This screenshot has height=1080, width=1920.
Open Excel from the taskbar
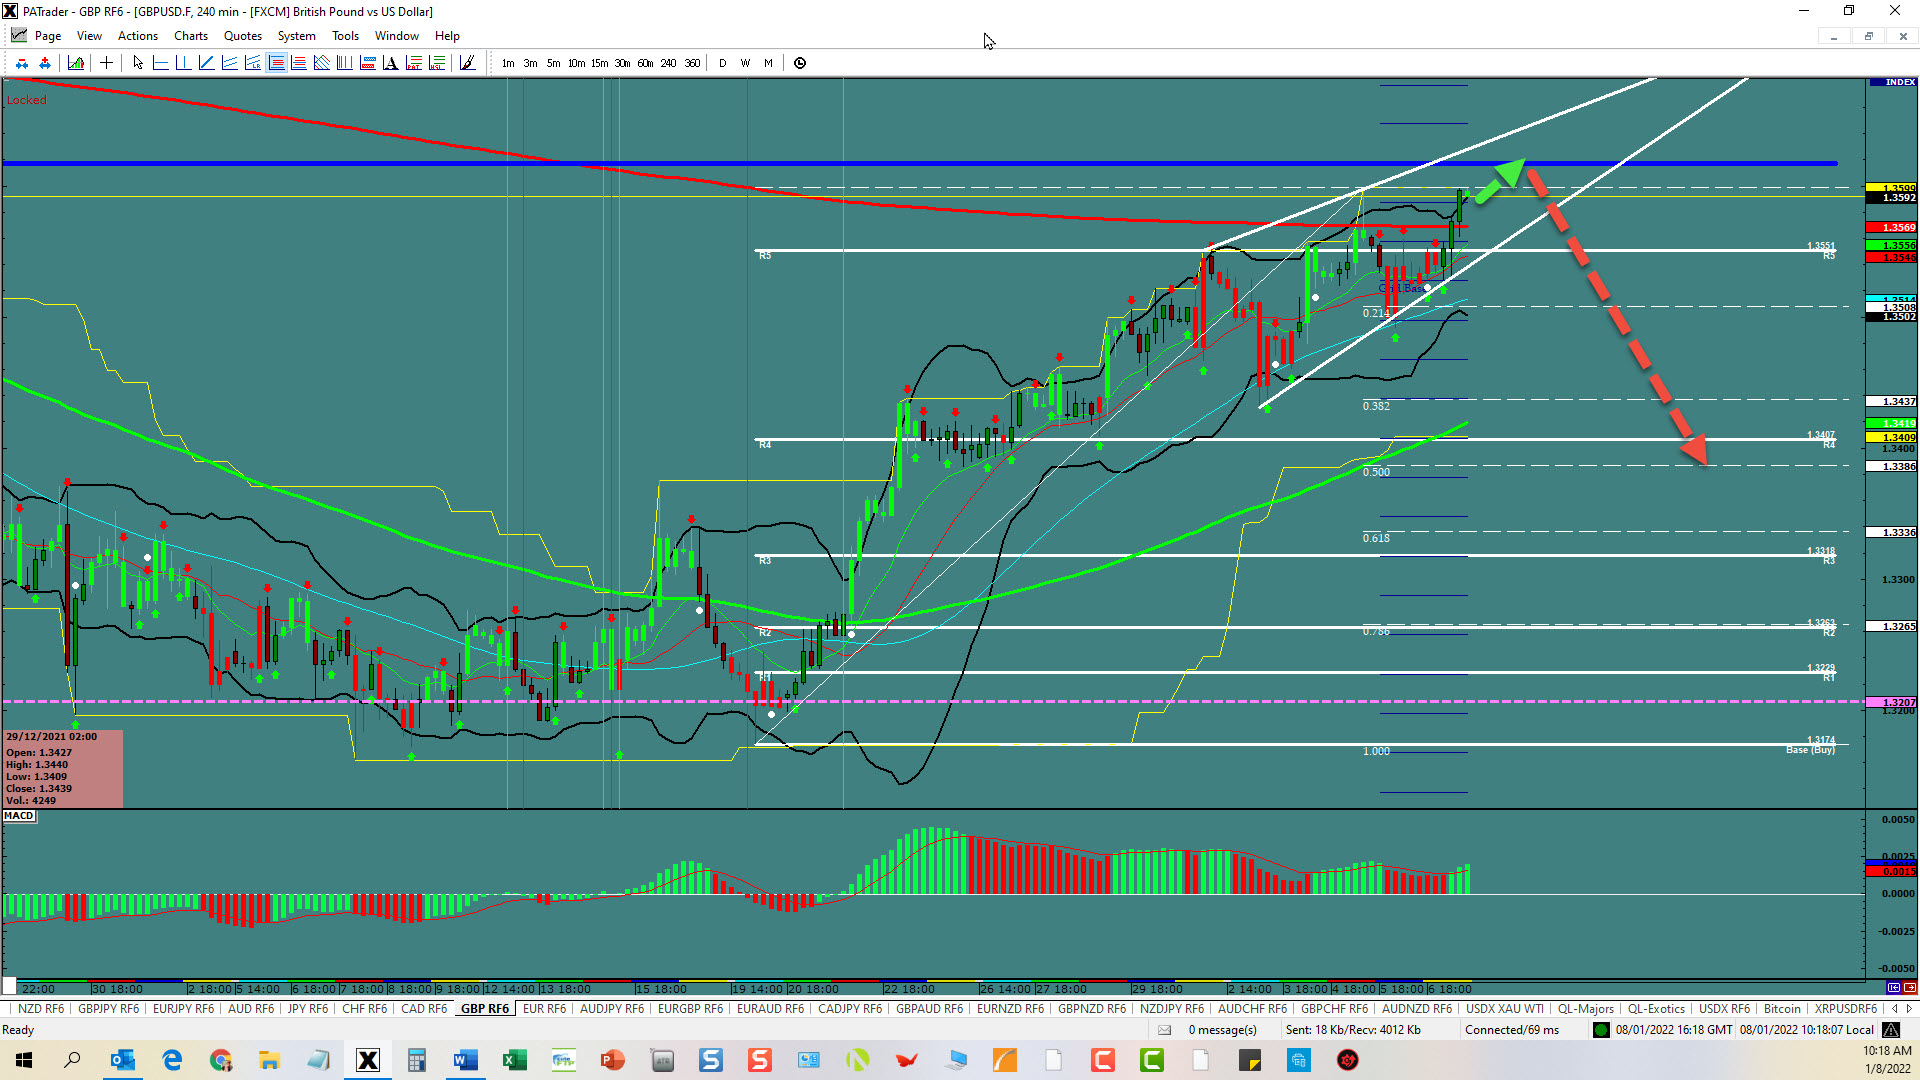(515, 1060)
